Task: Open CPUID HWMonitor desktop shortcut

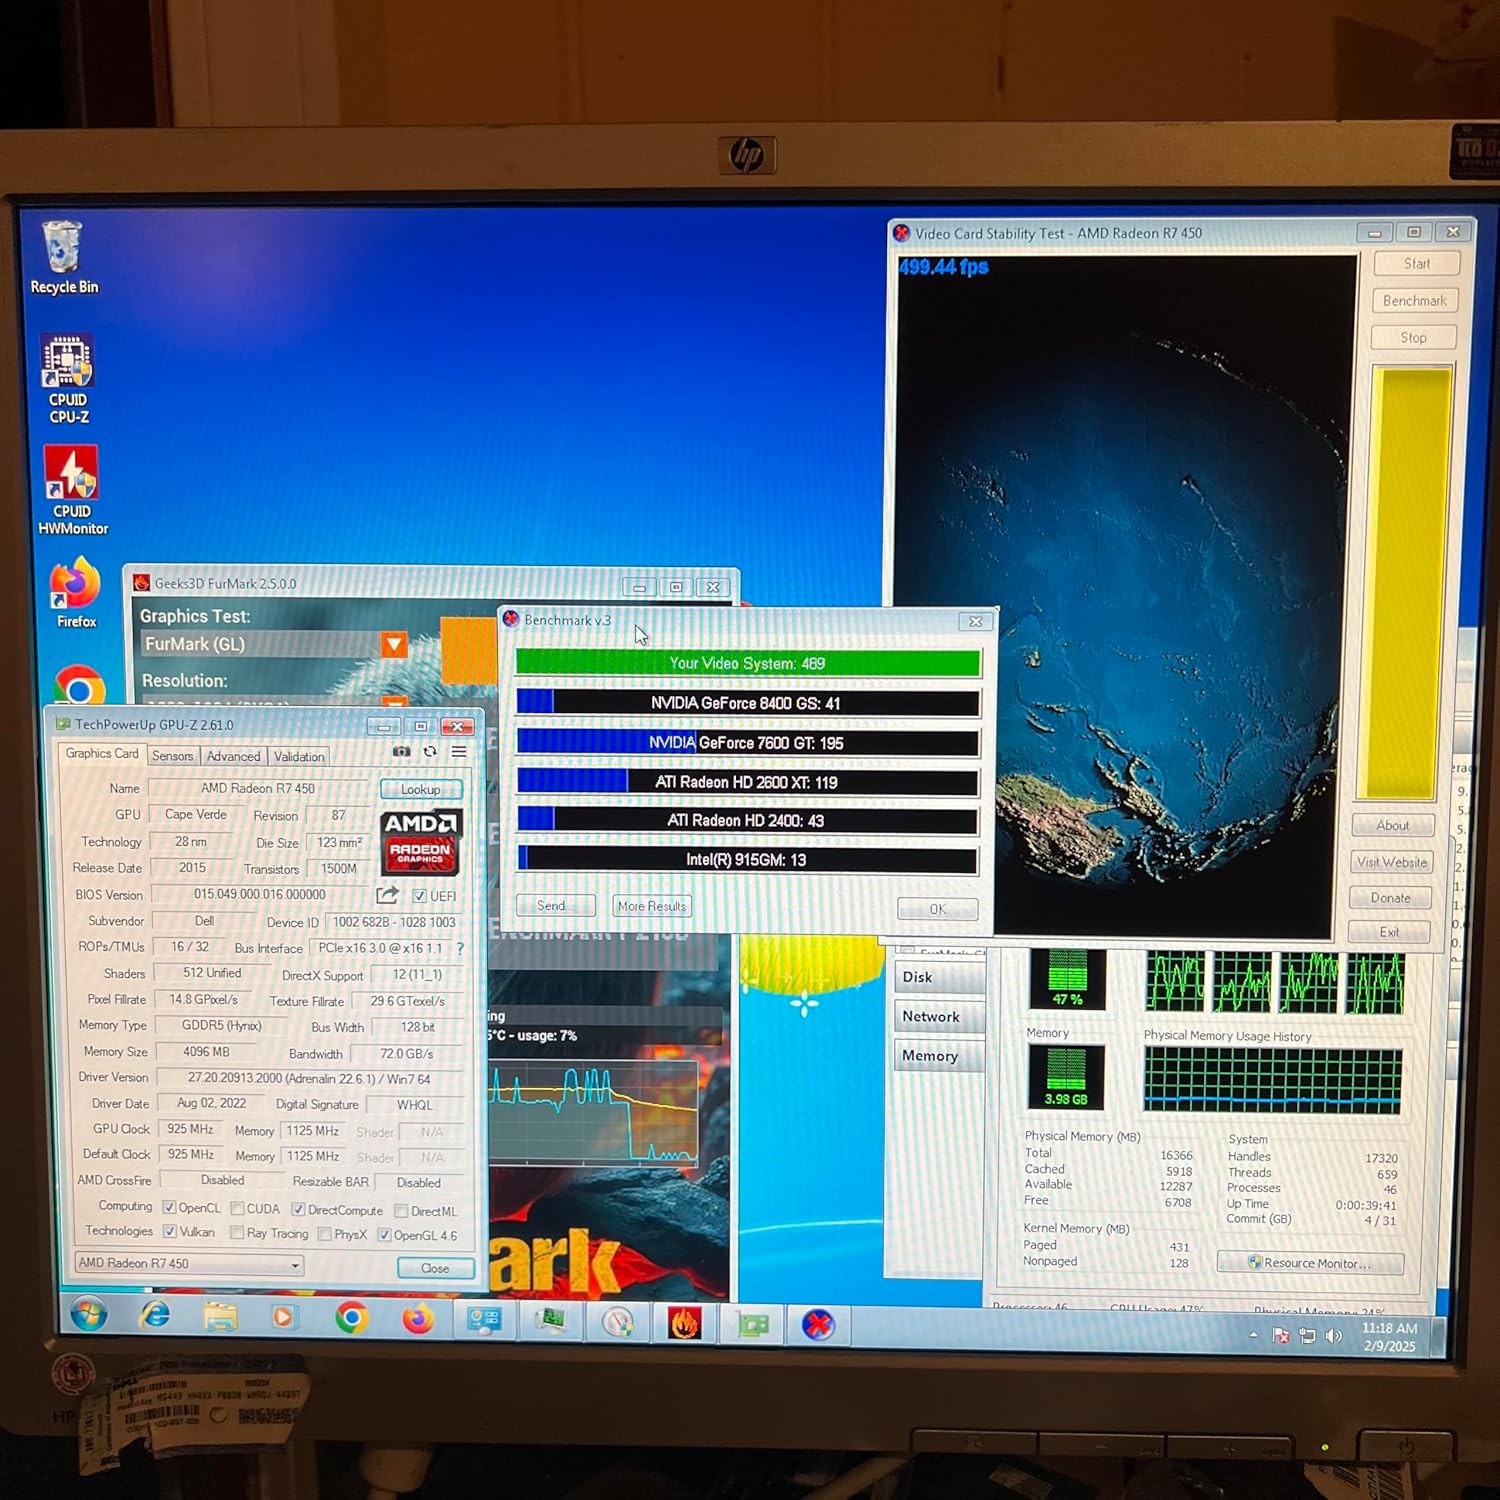Action: 72,490
